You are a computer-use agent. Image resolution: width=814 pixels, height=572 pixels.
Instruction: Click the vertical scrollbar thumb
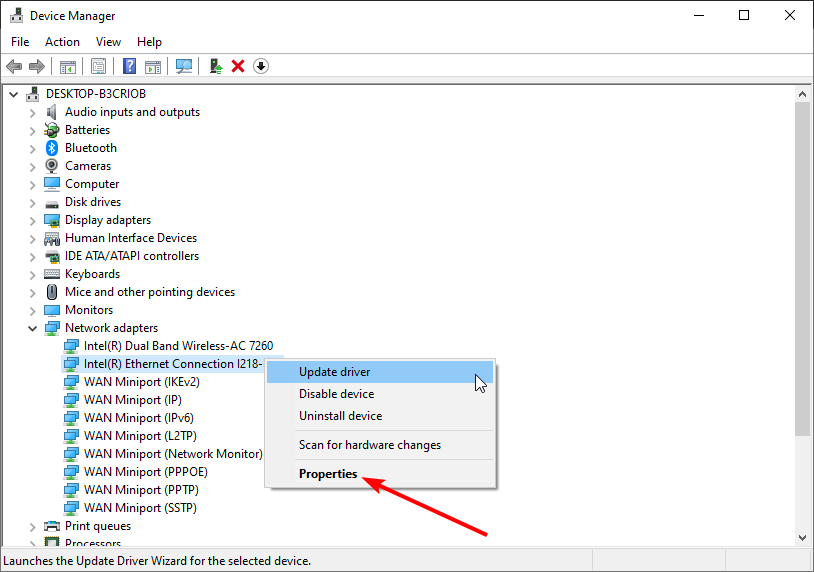[x=803, y=269]
